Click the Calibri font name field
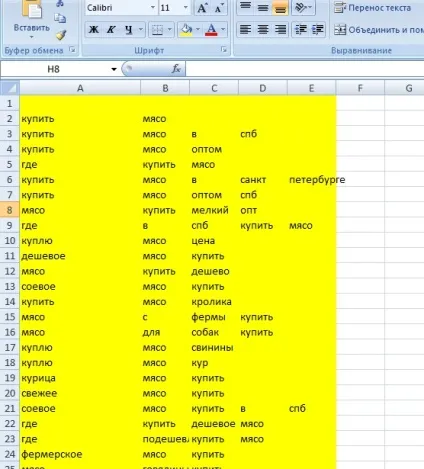 click(117, 8)
